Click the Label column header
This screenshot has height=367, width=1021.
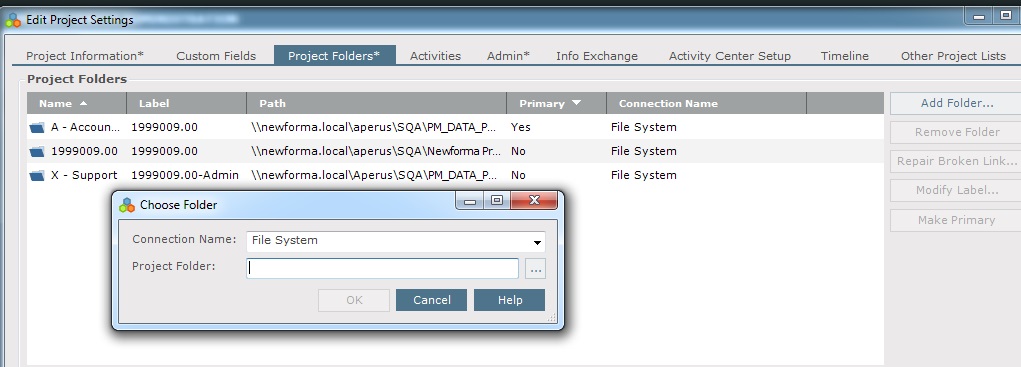point(186,103)
